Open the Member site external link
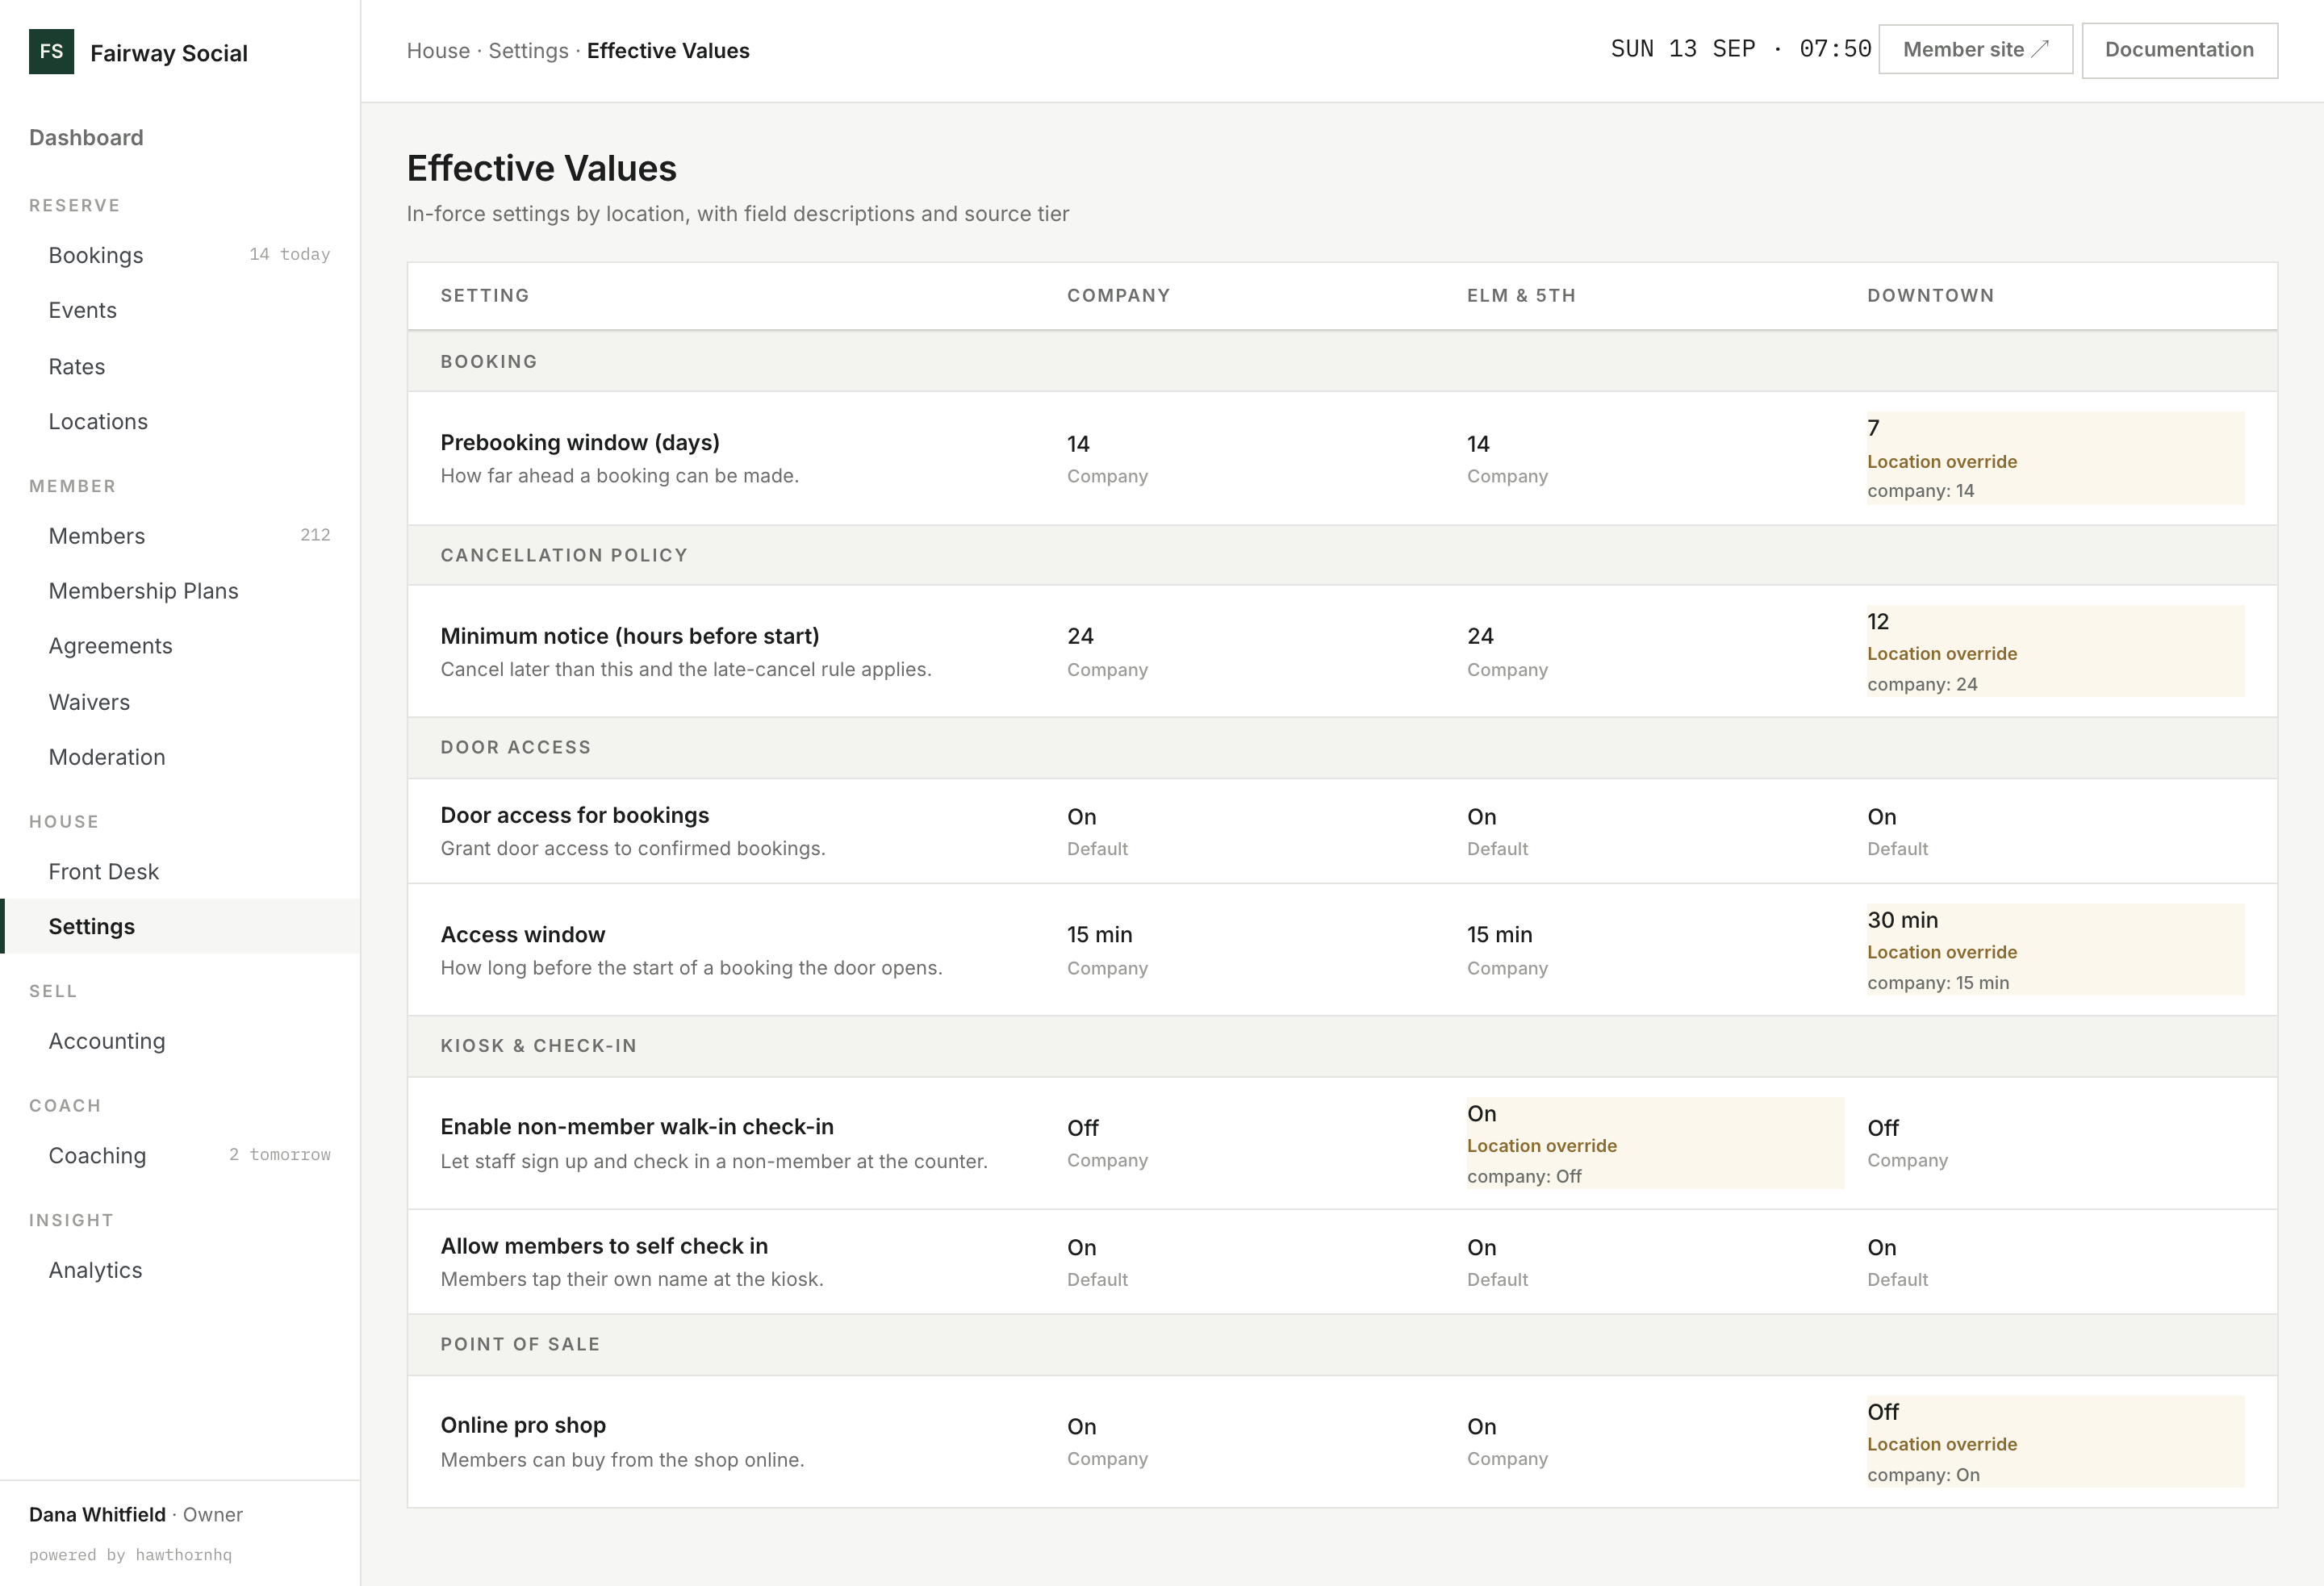The height and width of the screenshot is (1586, 2324). click(x=1975, y=50)
